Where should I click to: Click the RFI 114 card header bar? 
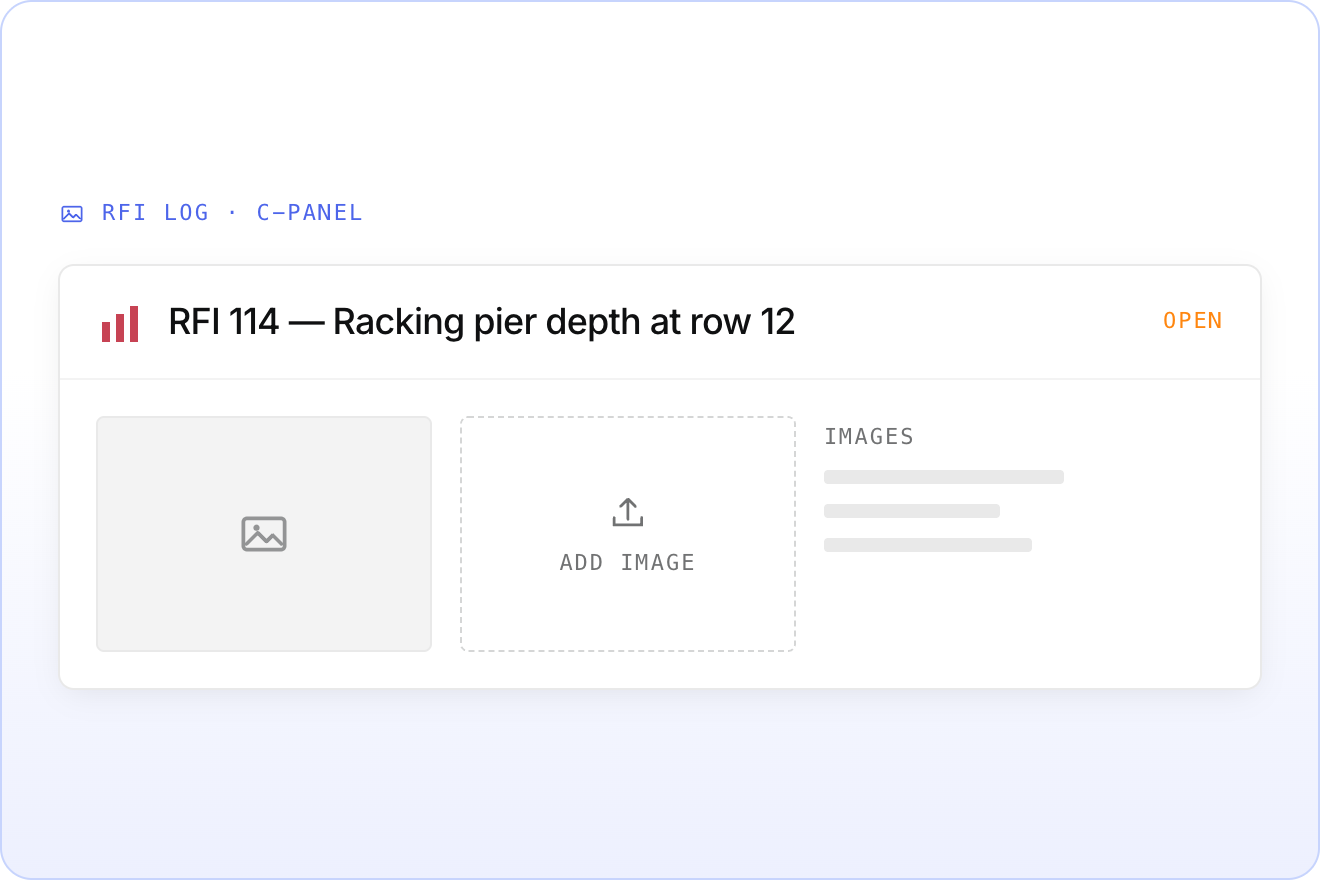[660, 322]
